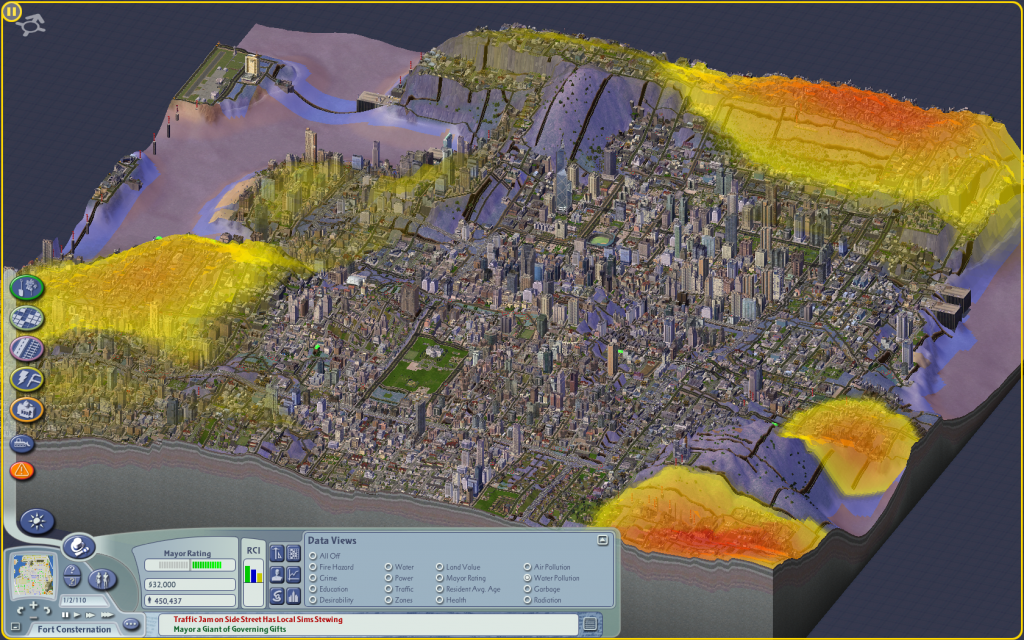This screenshot has height=640, width=1024.
Task: Pause the simulation
Action: point(65,615)
